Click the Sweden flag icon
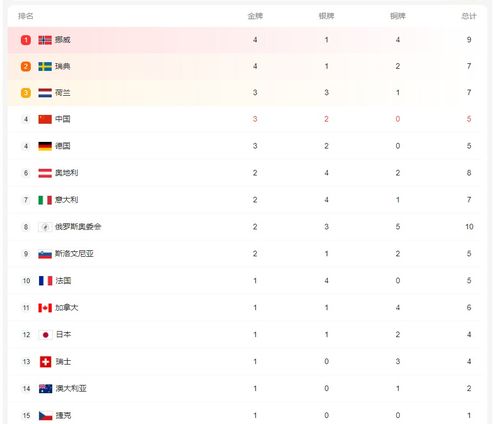This screenshot has width=500, height=424. pos(45,66)
